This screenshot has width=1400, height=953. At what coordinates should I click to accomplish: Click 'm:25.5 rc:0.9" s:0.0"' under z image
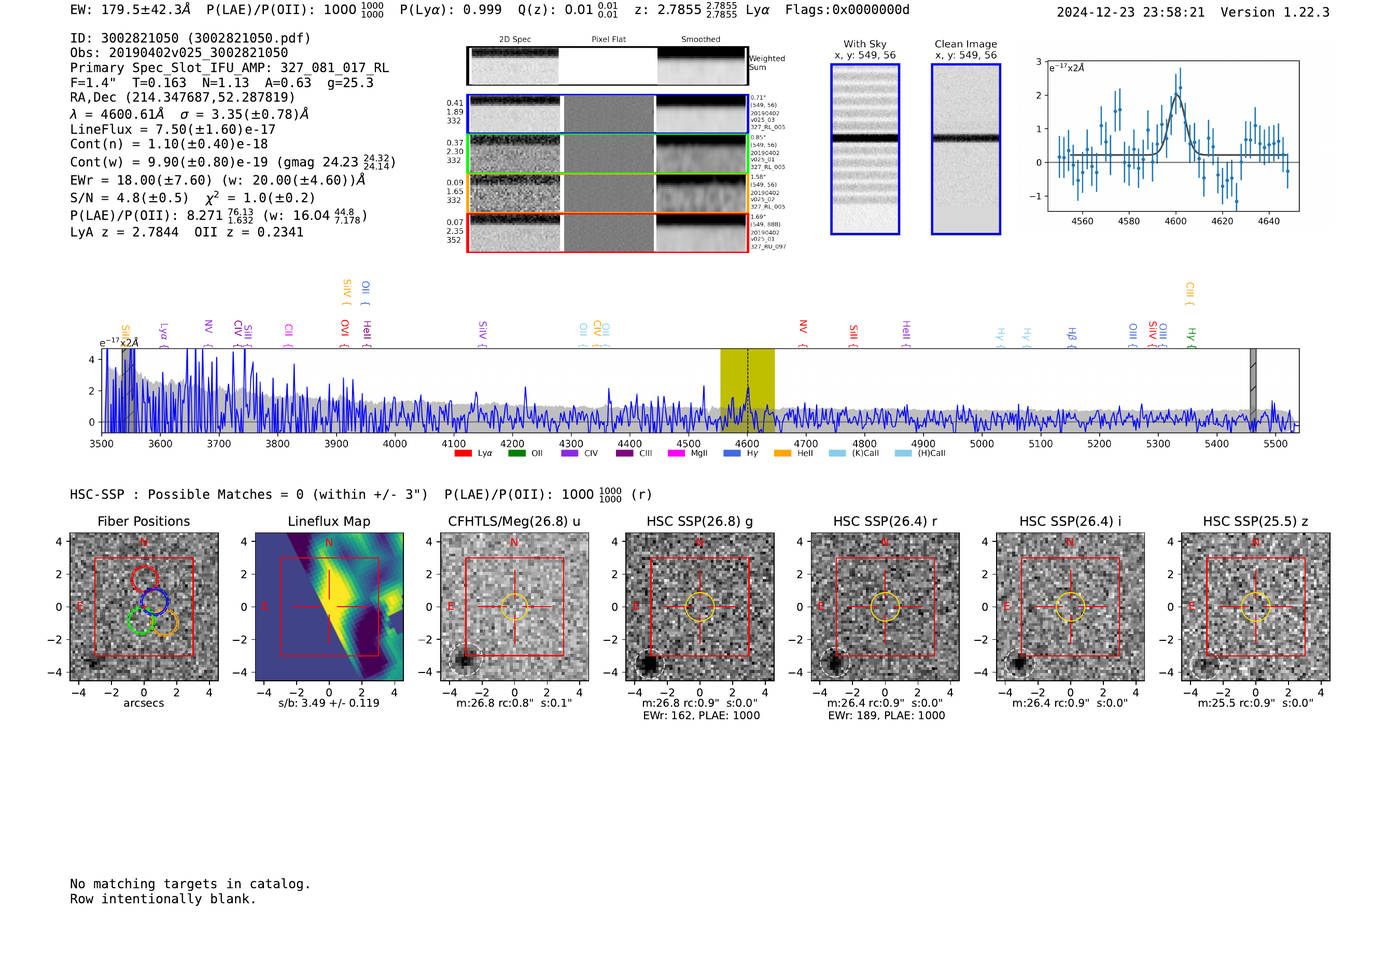pos(1255,703)
